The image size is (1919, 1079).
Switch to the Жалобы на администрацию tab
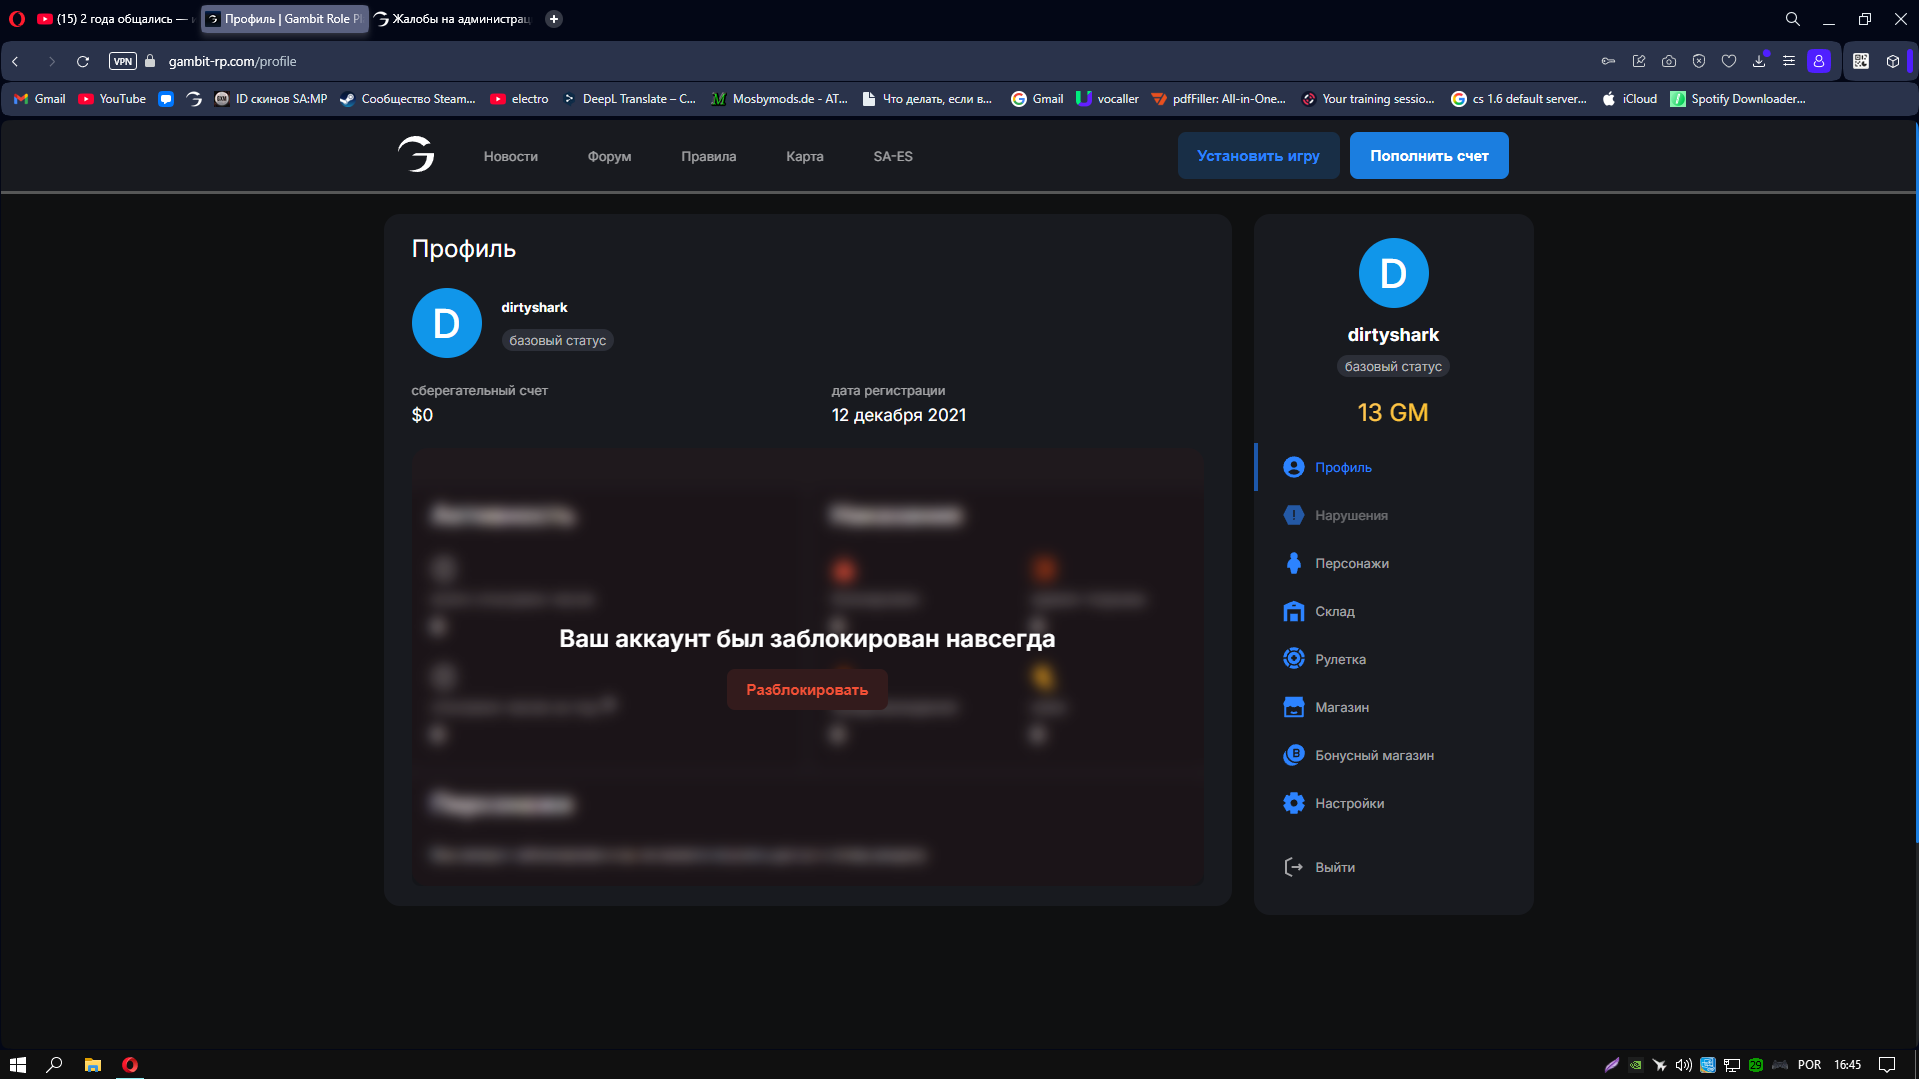[455, 19]
